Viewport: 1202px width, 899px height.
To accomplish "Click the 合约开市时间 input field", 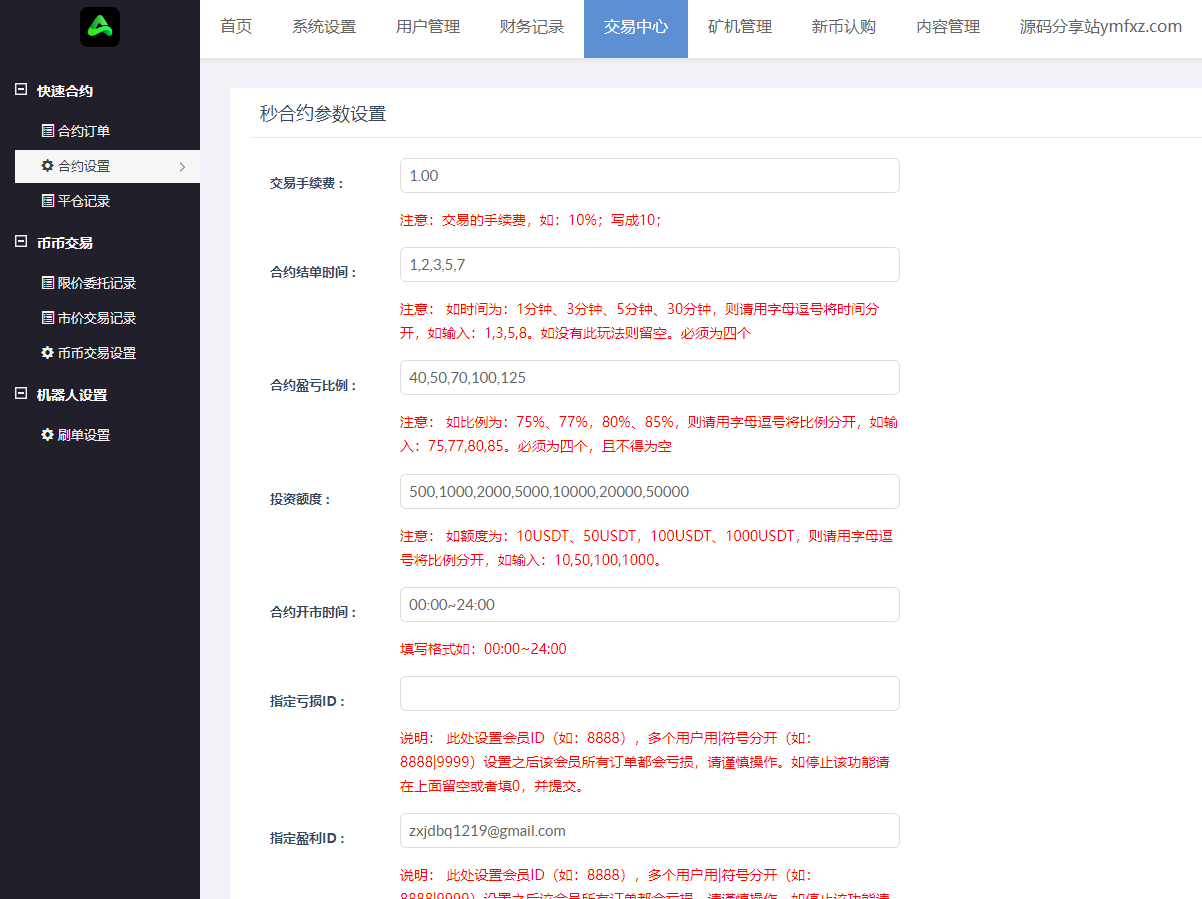I will coord(649,605).
